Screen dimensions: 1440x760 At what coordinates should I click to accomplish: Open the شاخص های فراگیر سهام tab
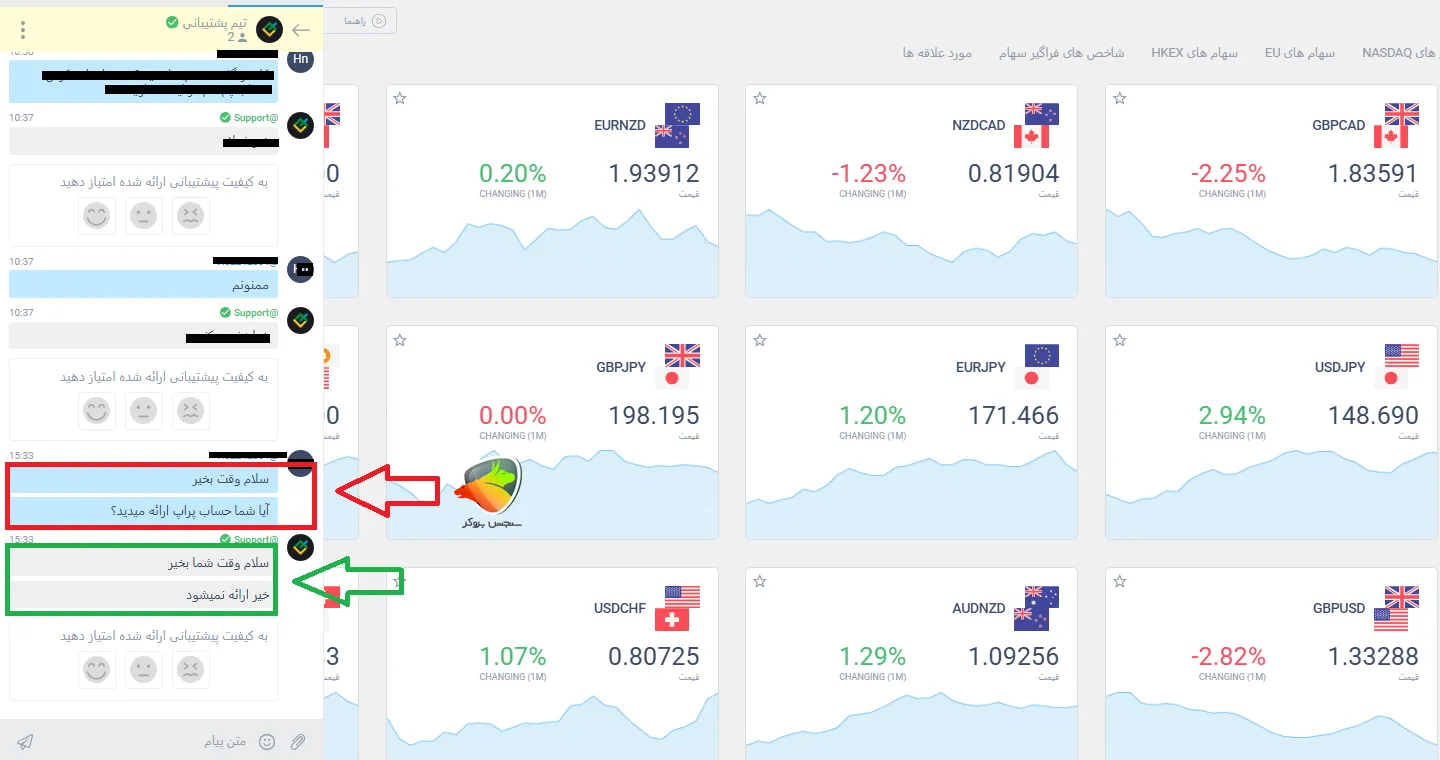click(1061, 52)
